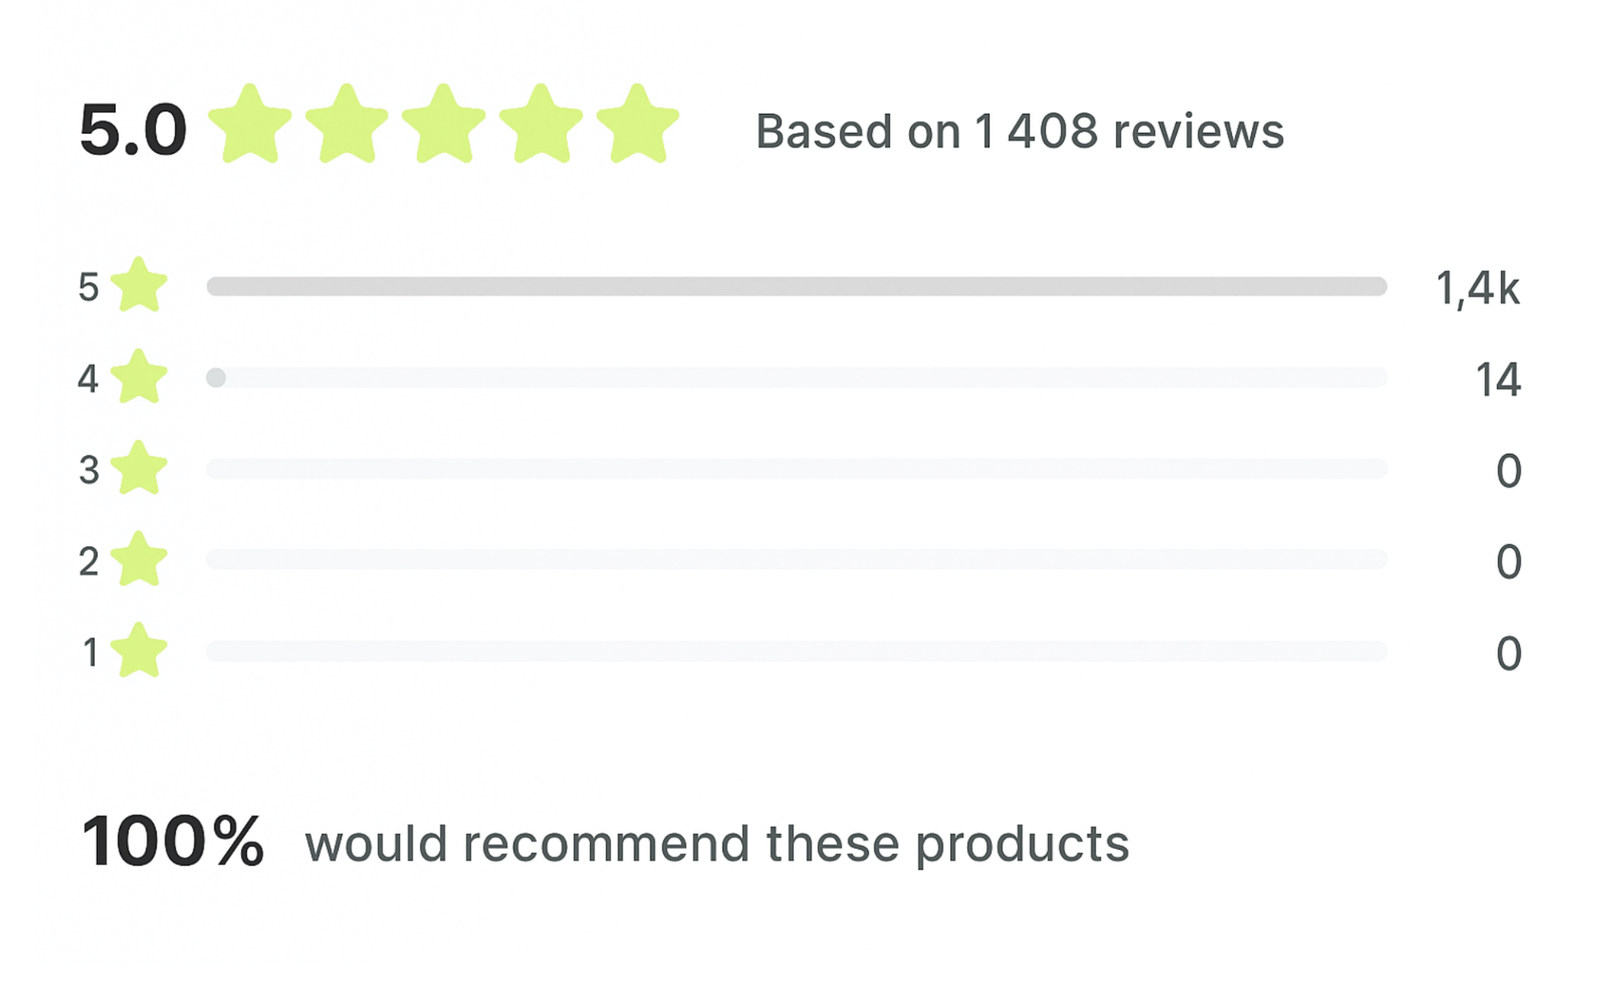Click the star icon beside the 5 row

[139, 286]
